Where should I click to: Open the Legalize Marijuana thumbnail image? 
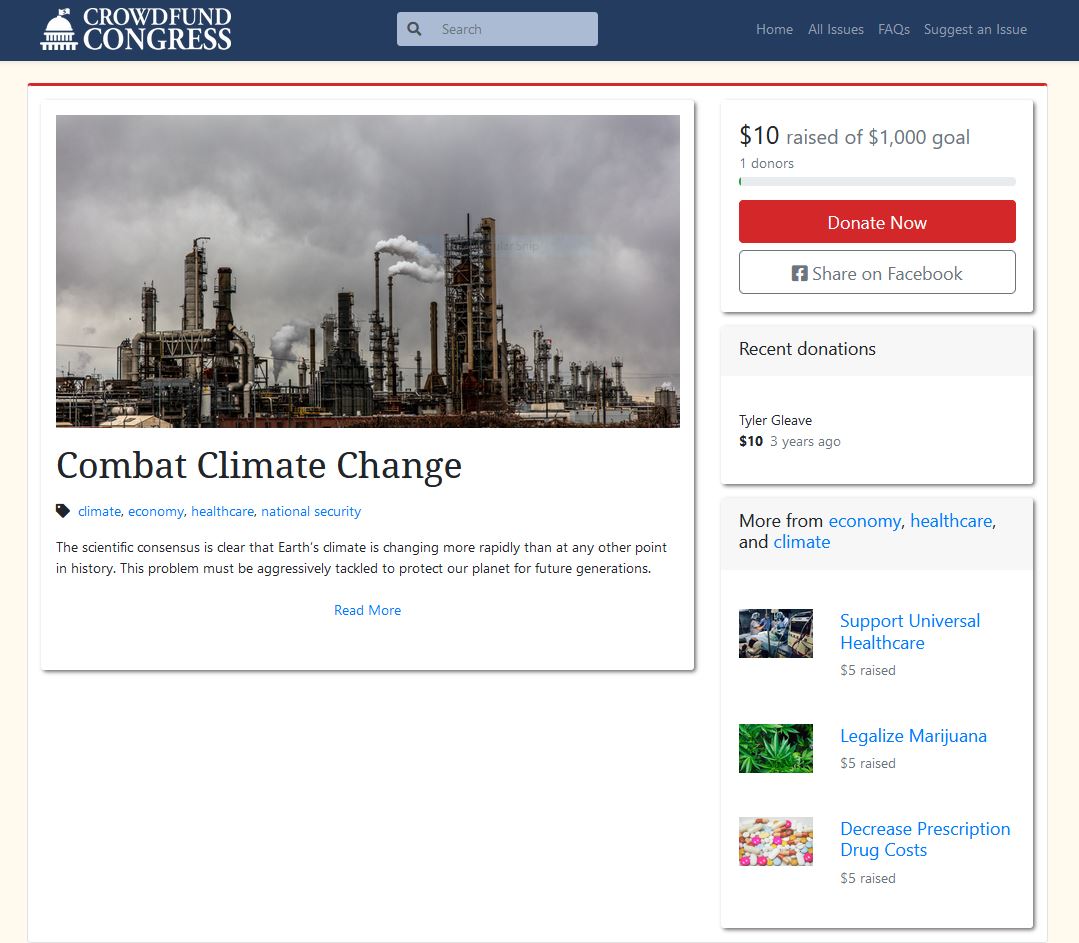tap(775, 747)
